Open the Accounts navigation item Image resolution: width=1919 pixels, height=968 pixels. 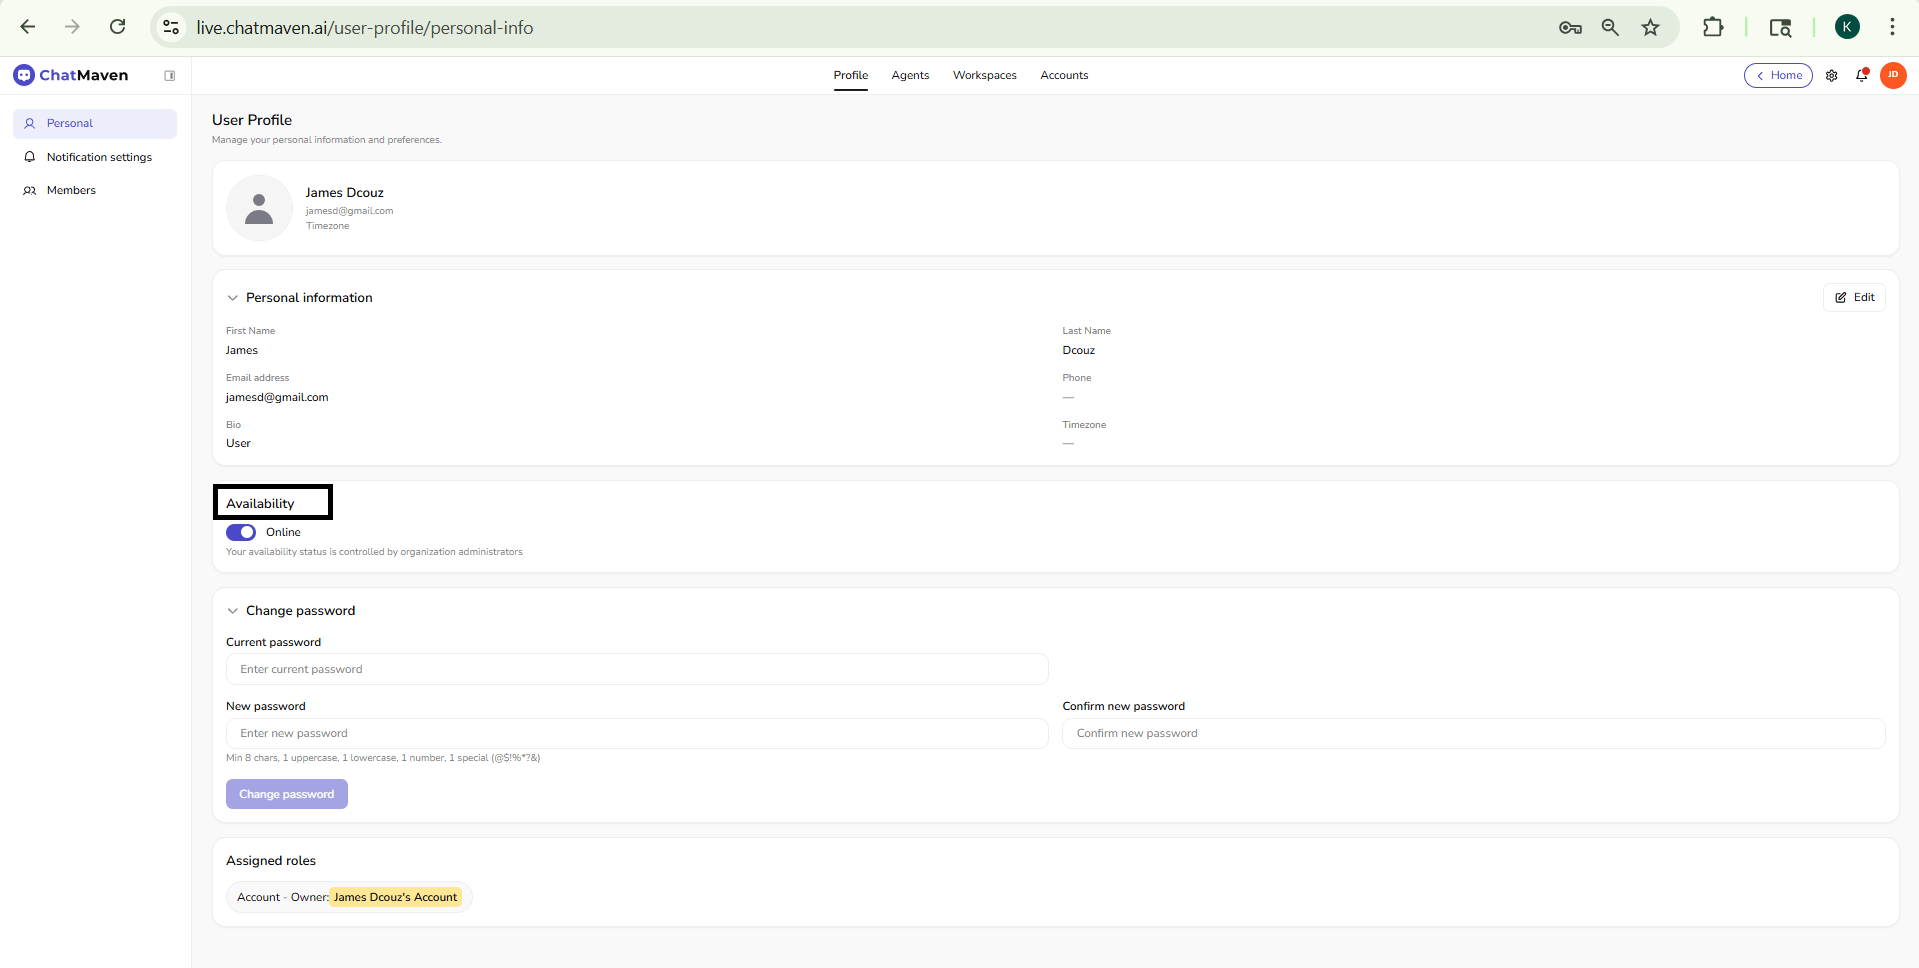point(1063,75)
